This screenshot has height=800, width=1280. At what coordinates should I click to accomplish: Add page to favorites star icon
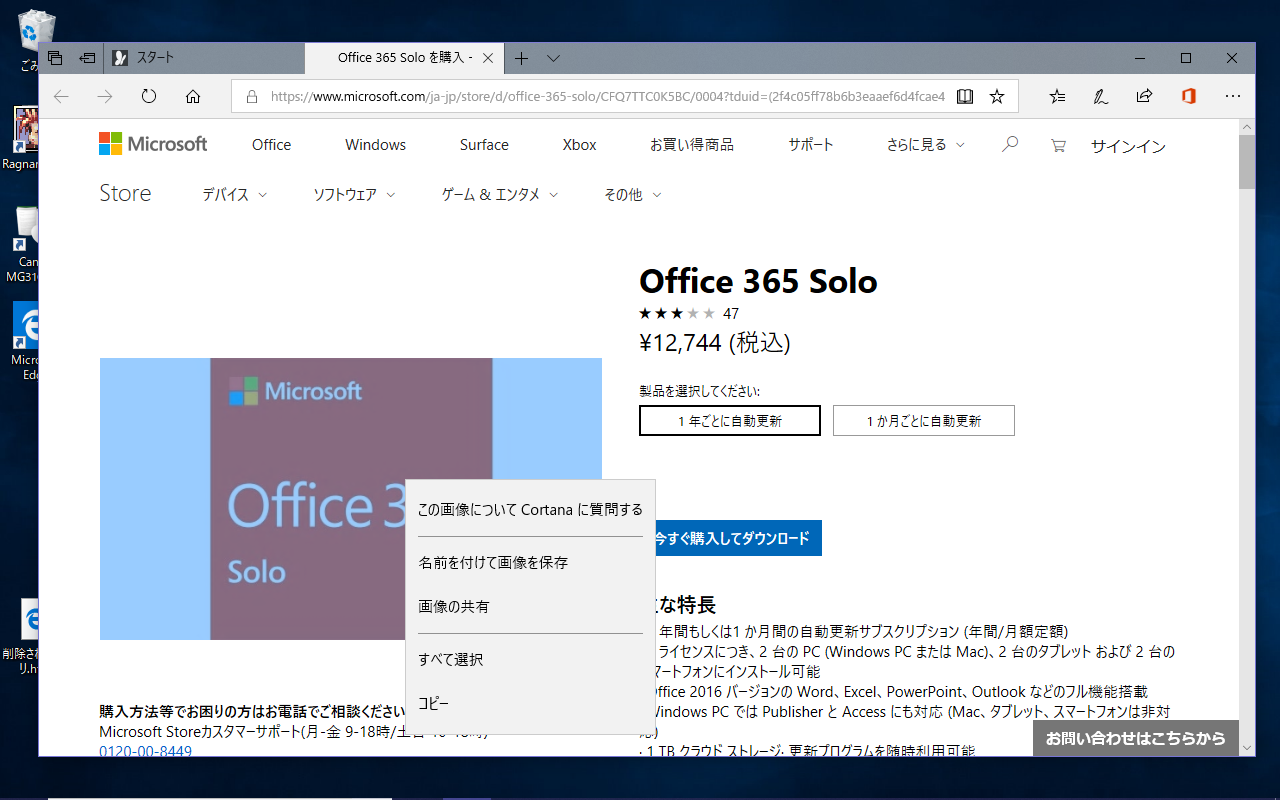click(997, 97)
